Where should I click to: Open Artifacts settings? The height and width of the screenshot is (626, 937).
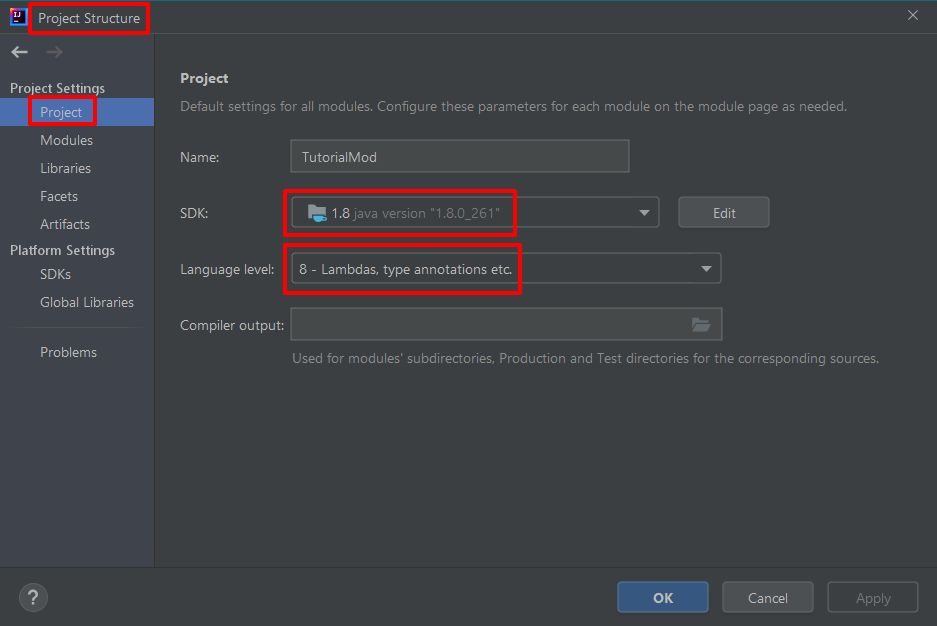click(65, 224)
